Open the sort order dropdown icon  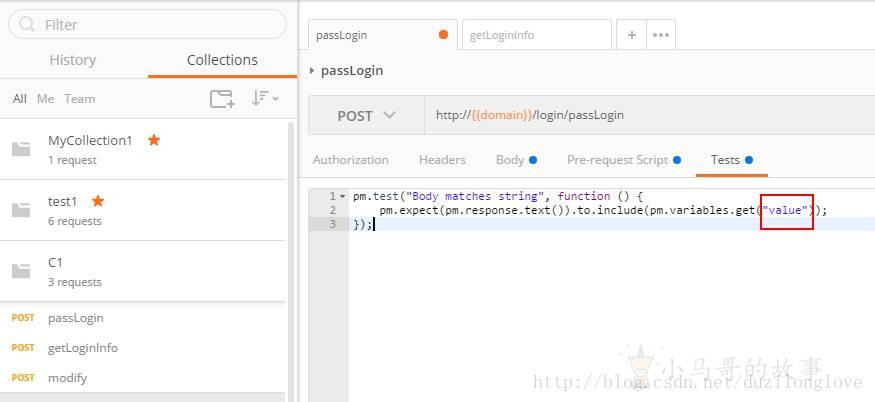tap(265, 98)
